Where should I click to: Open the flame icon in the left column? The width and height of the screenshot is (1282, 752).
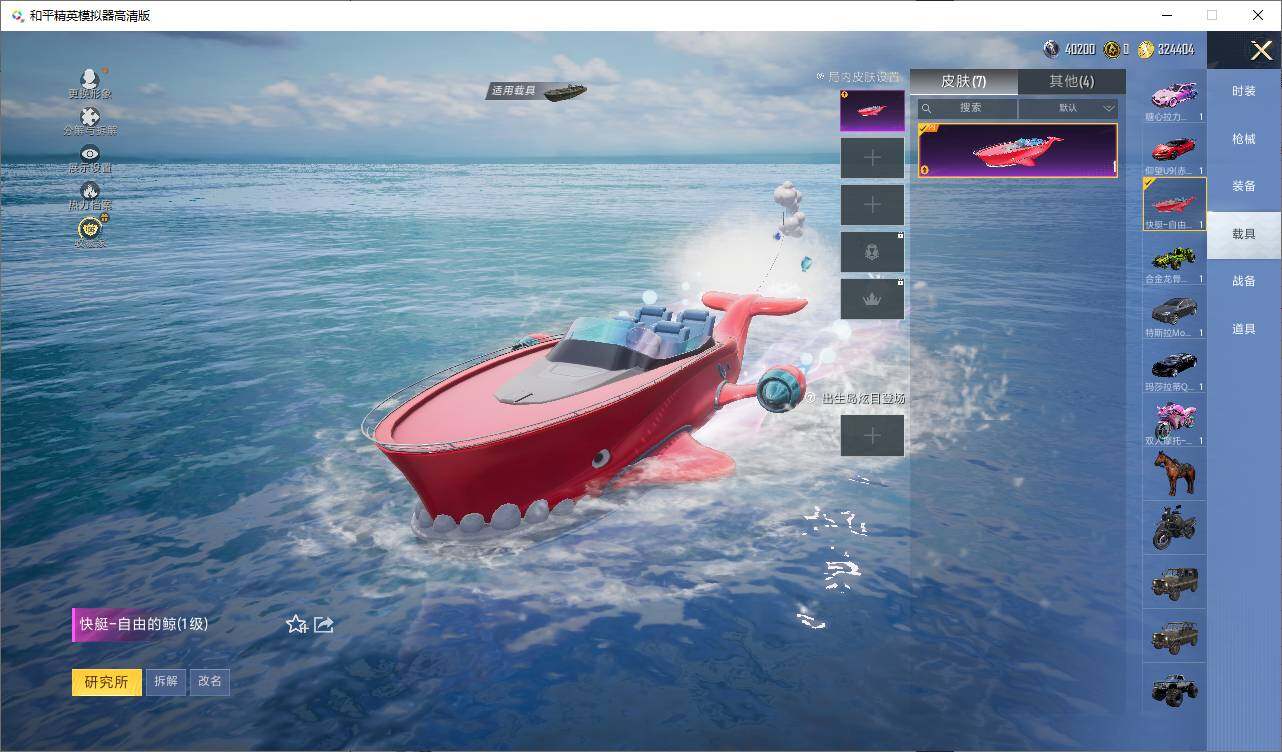click(90, 191)
